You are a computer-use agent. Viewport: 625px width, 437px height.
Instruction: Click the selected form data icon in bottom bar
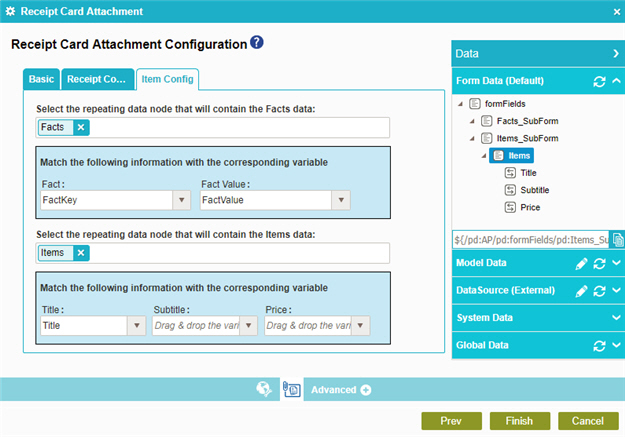(291, 389)
